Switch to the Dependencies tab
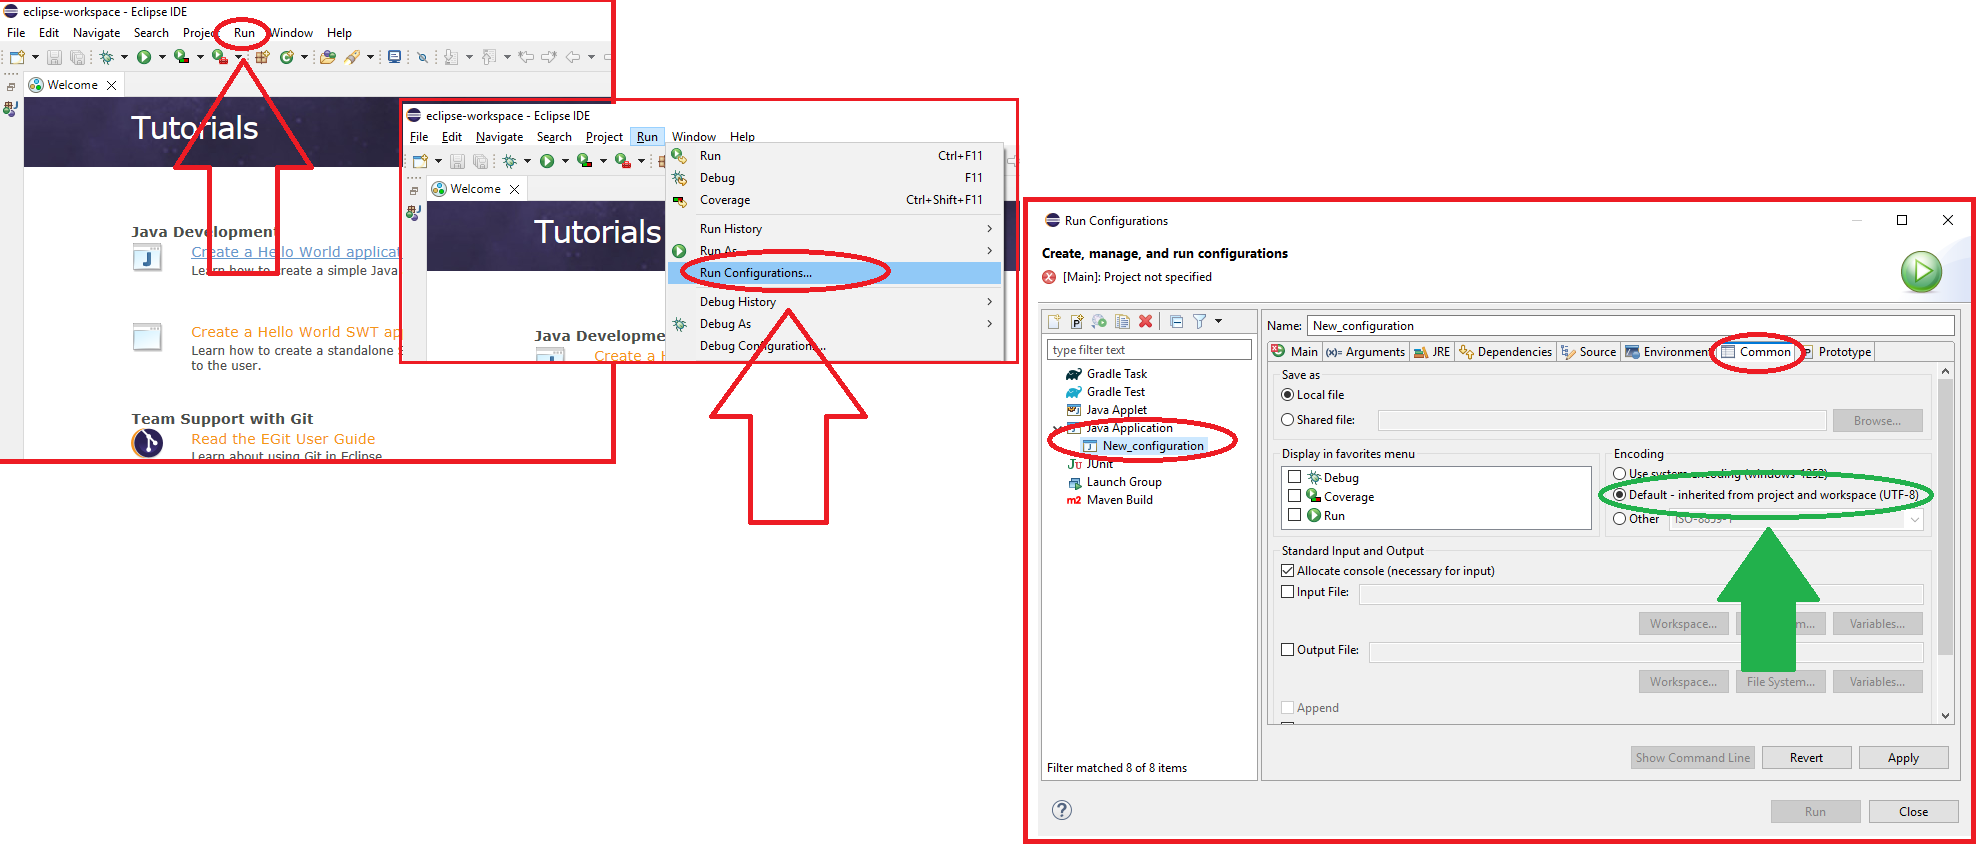 coord(1505,352)
